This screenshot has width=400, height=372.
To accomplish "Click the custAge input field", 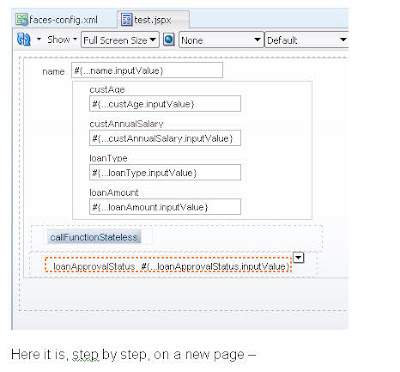I will click(165, 104).
